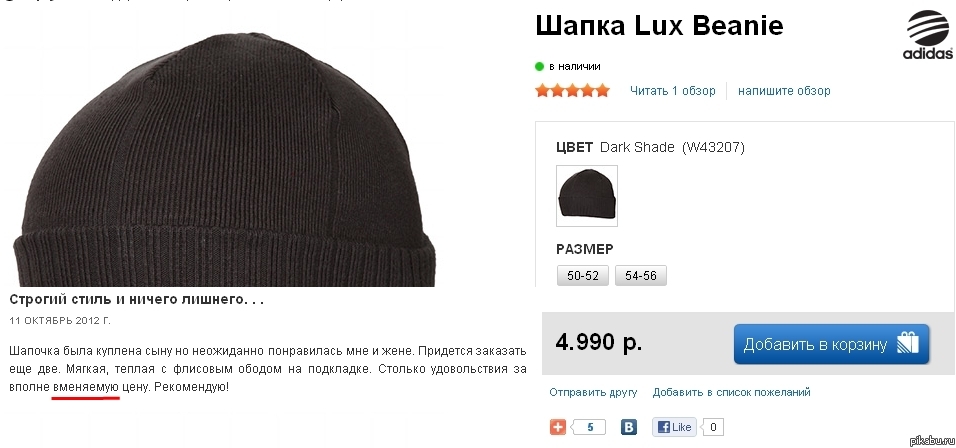This screenshot has height=448, width=956.
Task: Select size 54-56
Action: tap(641, 276)
